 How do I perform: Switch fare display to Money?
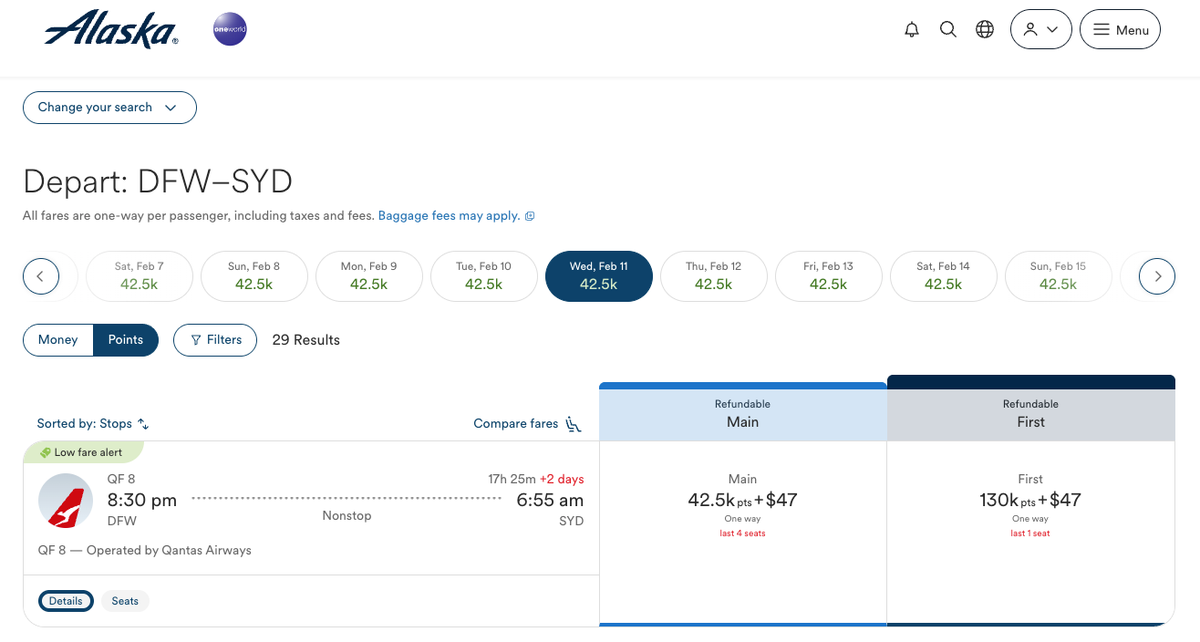pos(58,340)
